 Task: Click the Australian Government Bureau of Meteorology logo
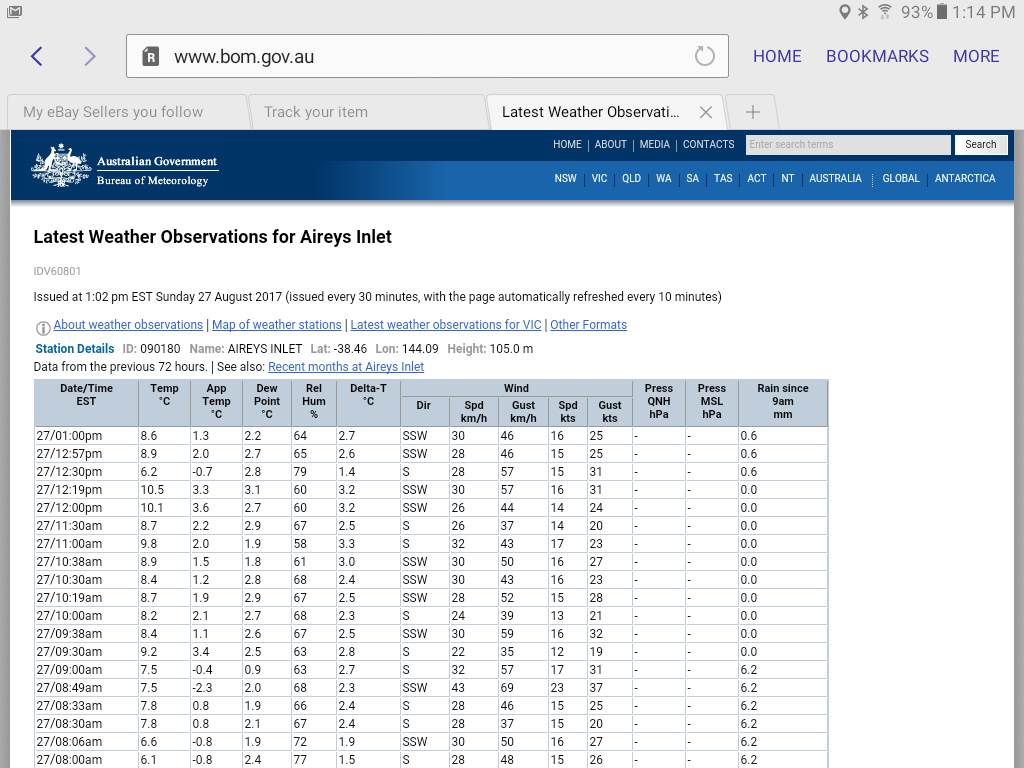tap(125, 167)
